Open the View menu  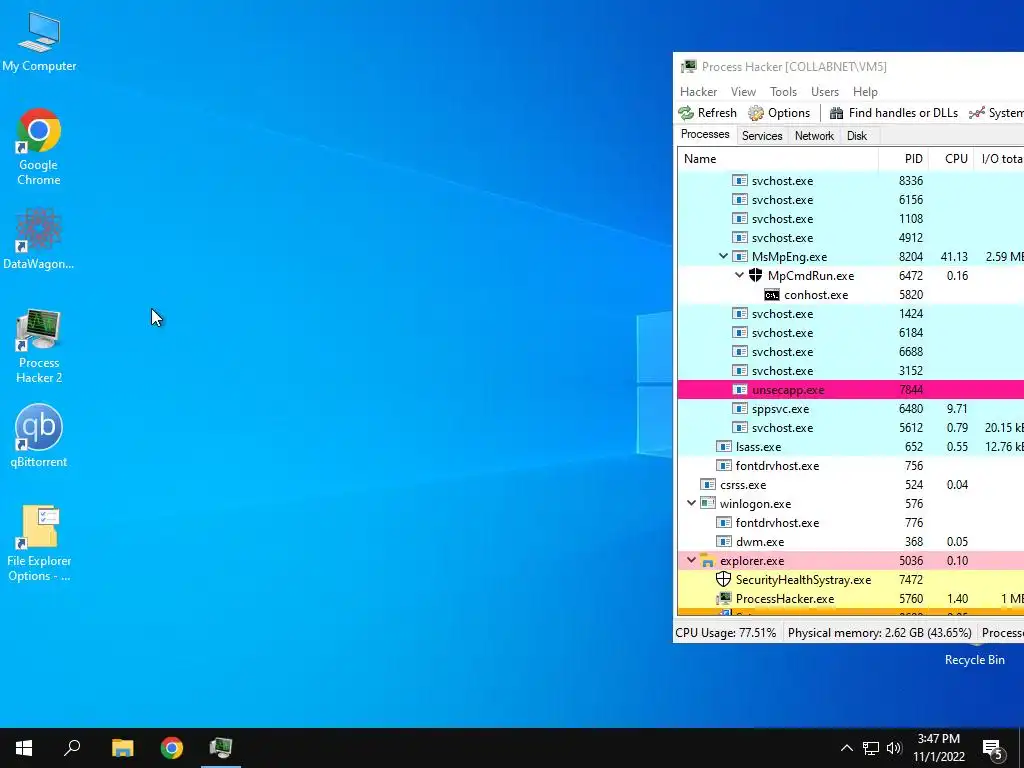point(743,91)
